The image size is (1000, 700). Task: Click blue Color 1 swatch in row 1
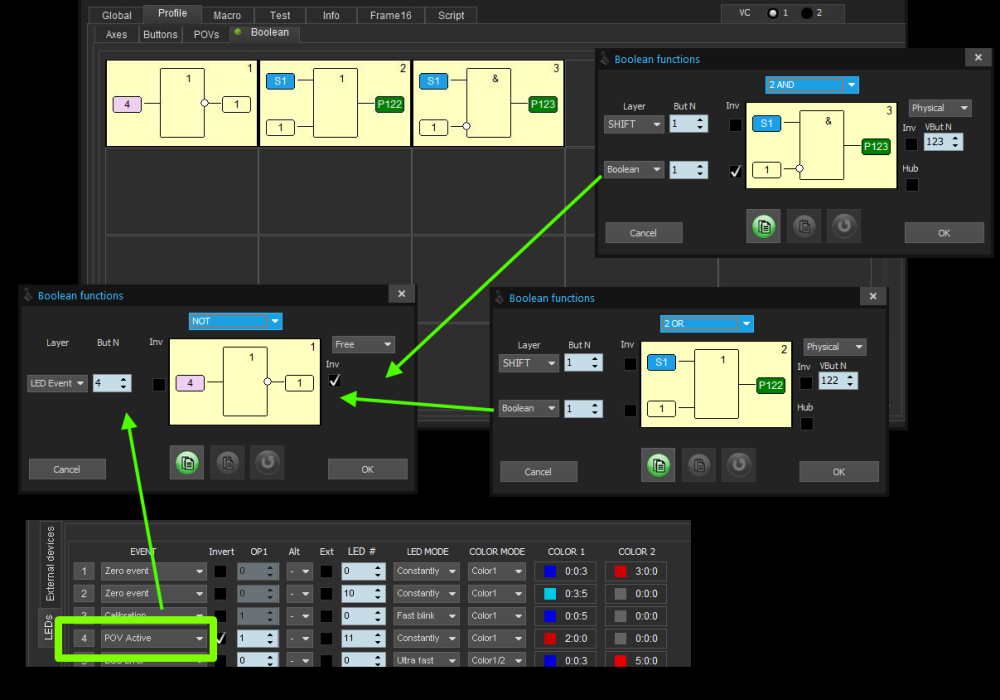(x=550, y=571)
